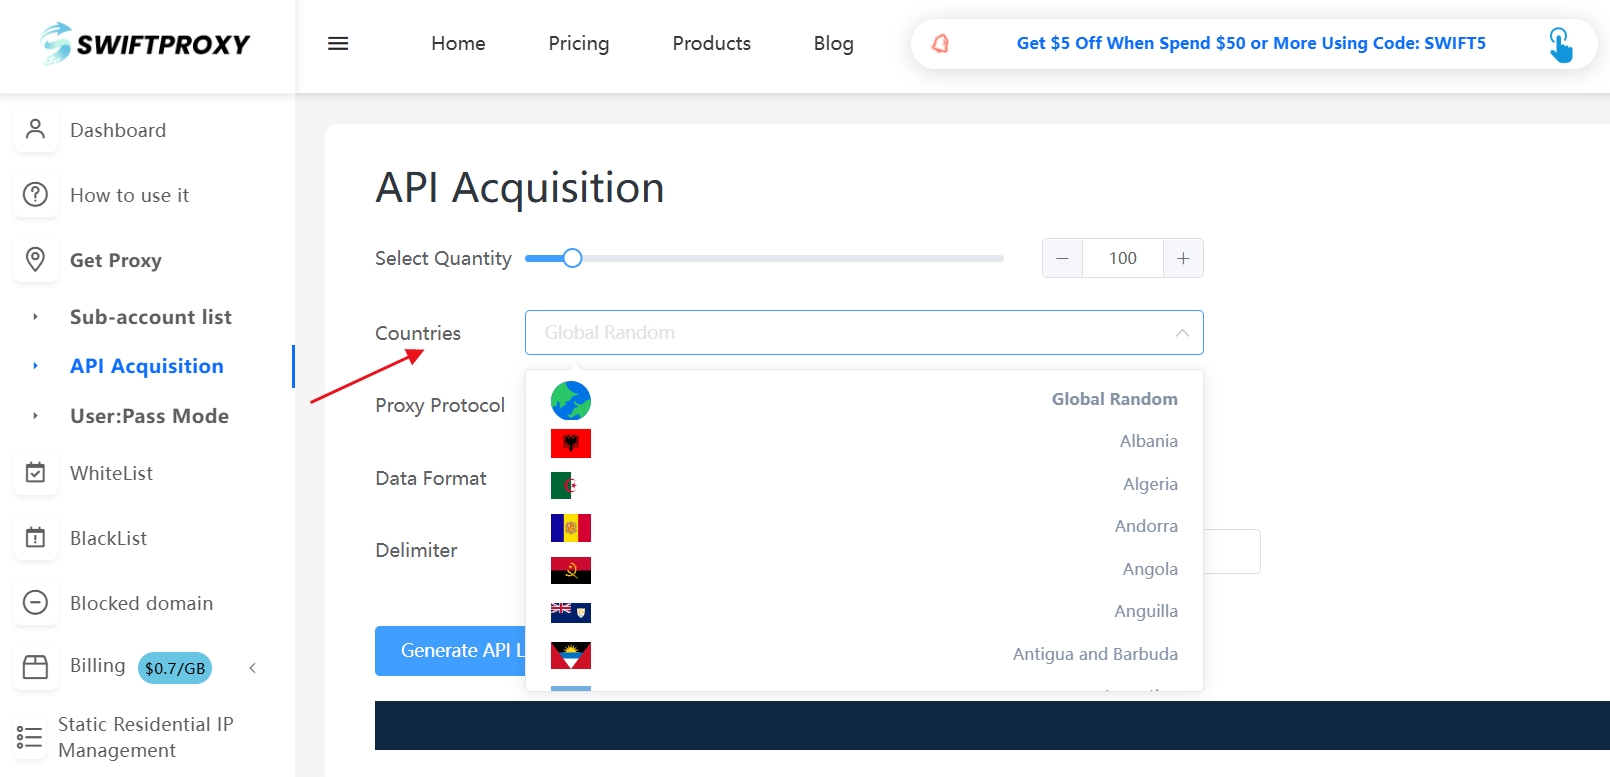
Task: Click the Swiftproxy logo
Action: coord(146,44)
